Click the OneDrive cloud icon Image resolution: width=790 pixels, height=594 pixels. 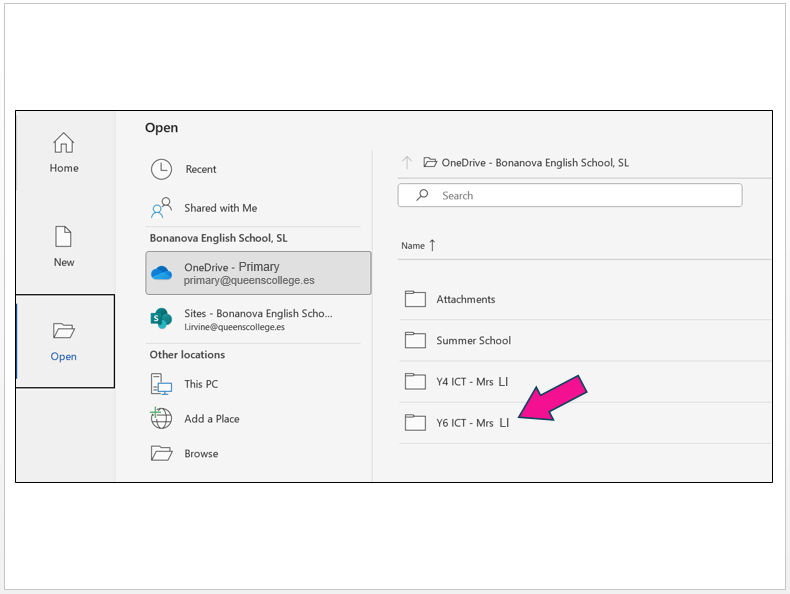[x=161, y=273]
